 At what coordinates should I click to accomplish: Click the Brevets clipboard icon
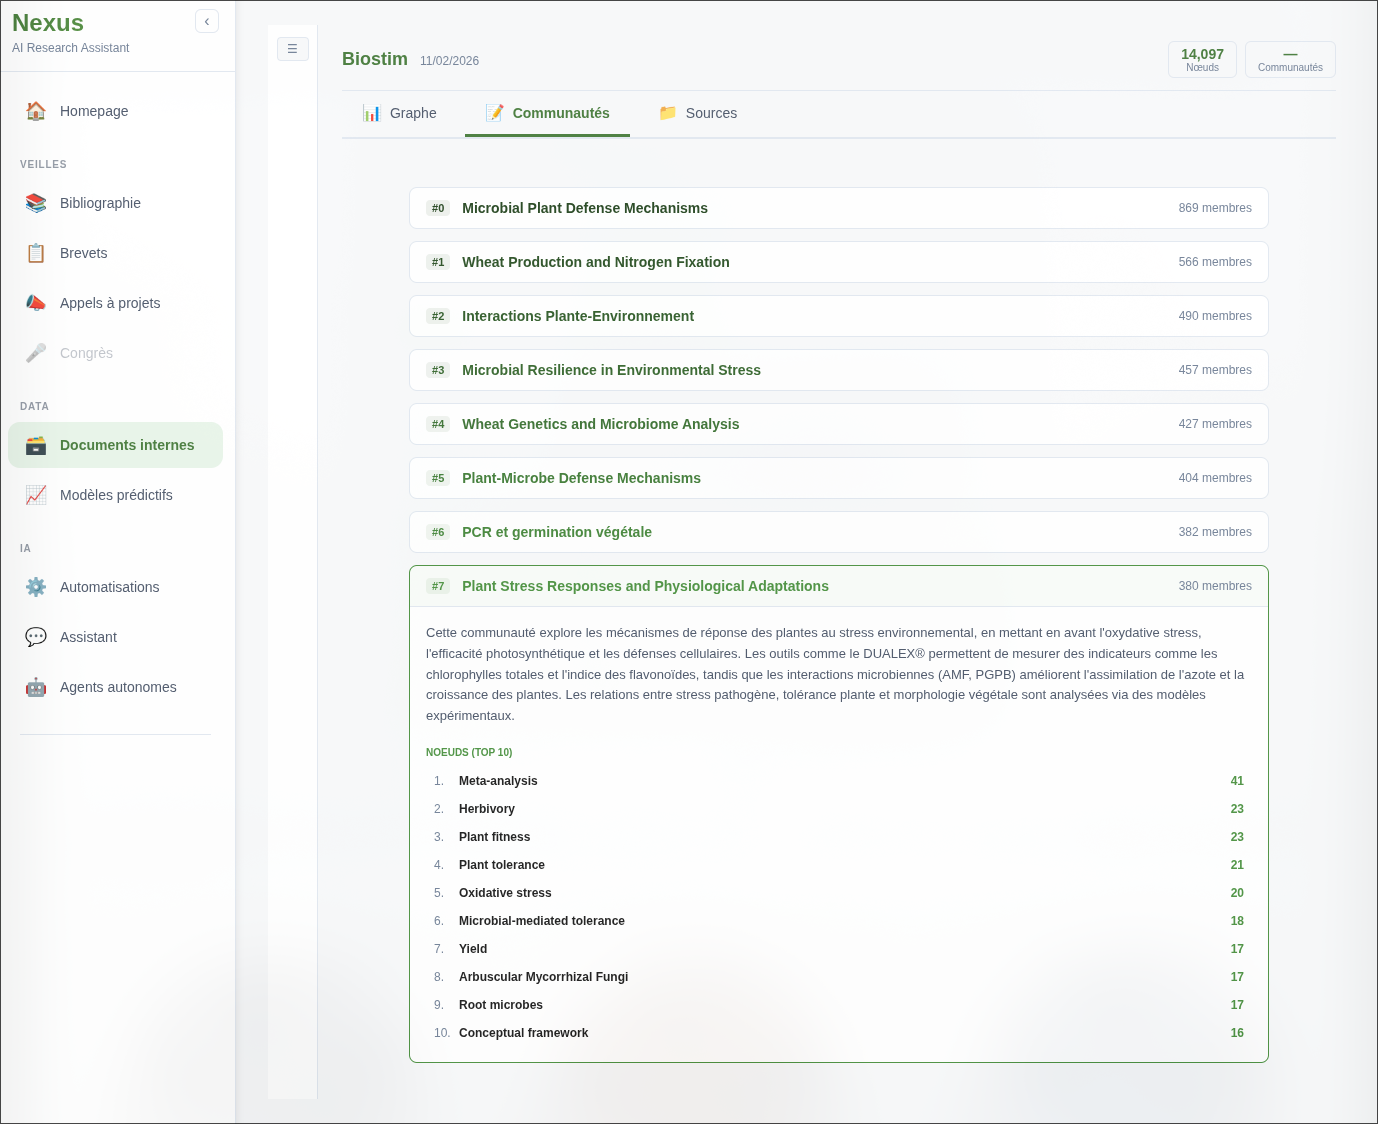36,253
